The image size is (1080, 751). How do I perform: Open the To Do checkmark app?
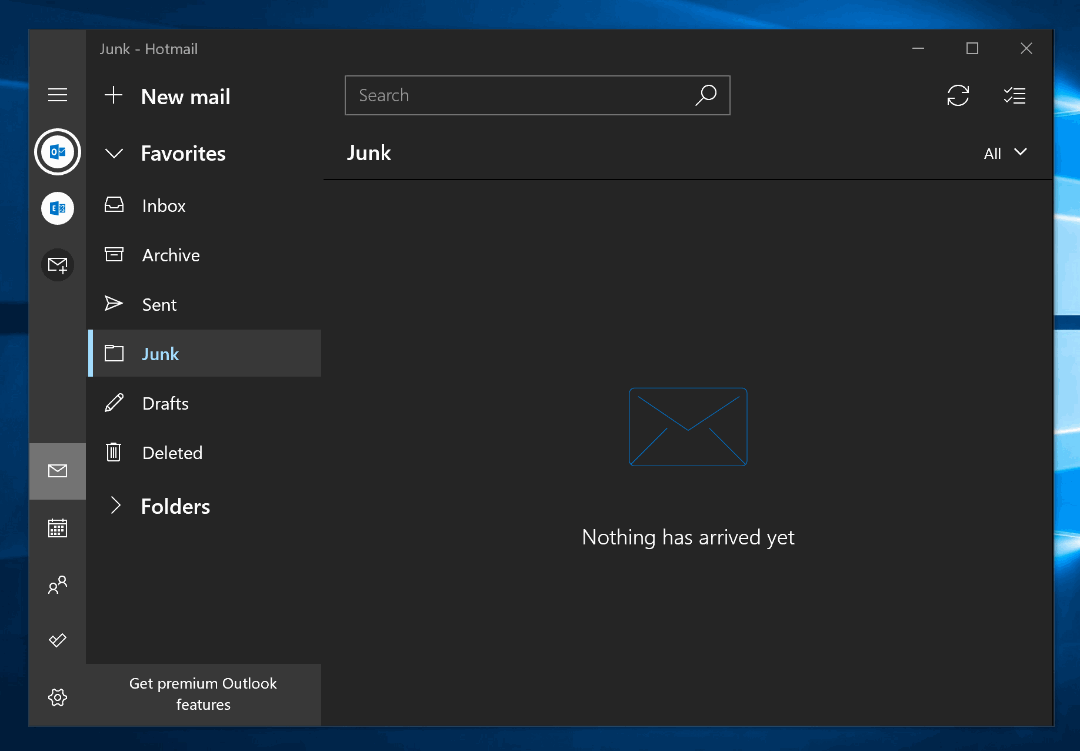57,641
